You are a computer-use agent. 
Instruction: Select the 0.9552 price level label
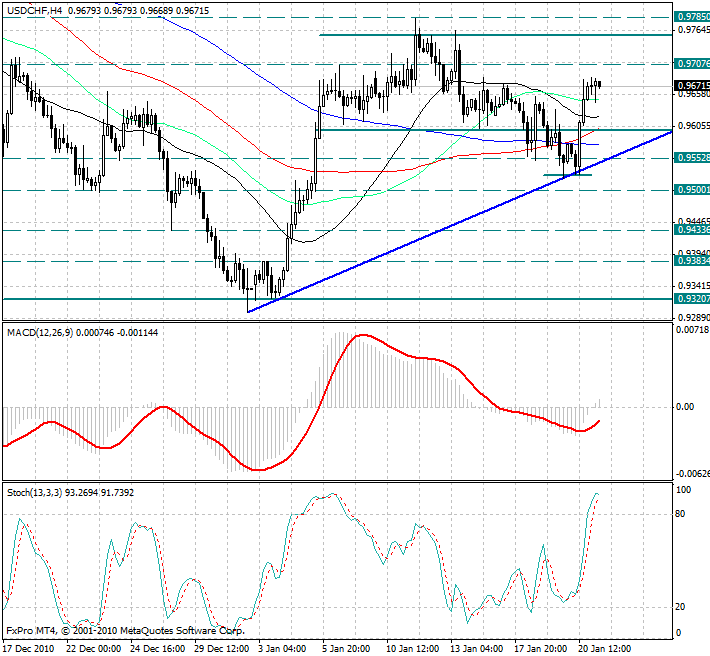(x=692, y=158)
